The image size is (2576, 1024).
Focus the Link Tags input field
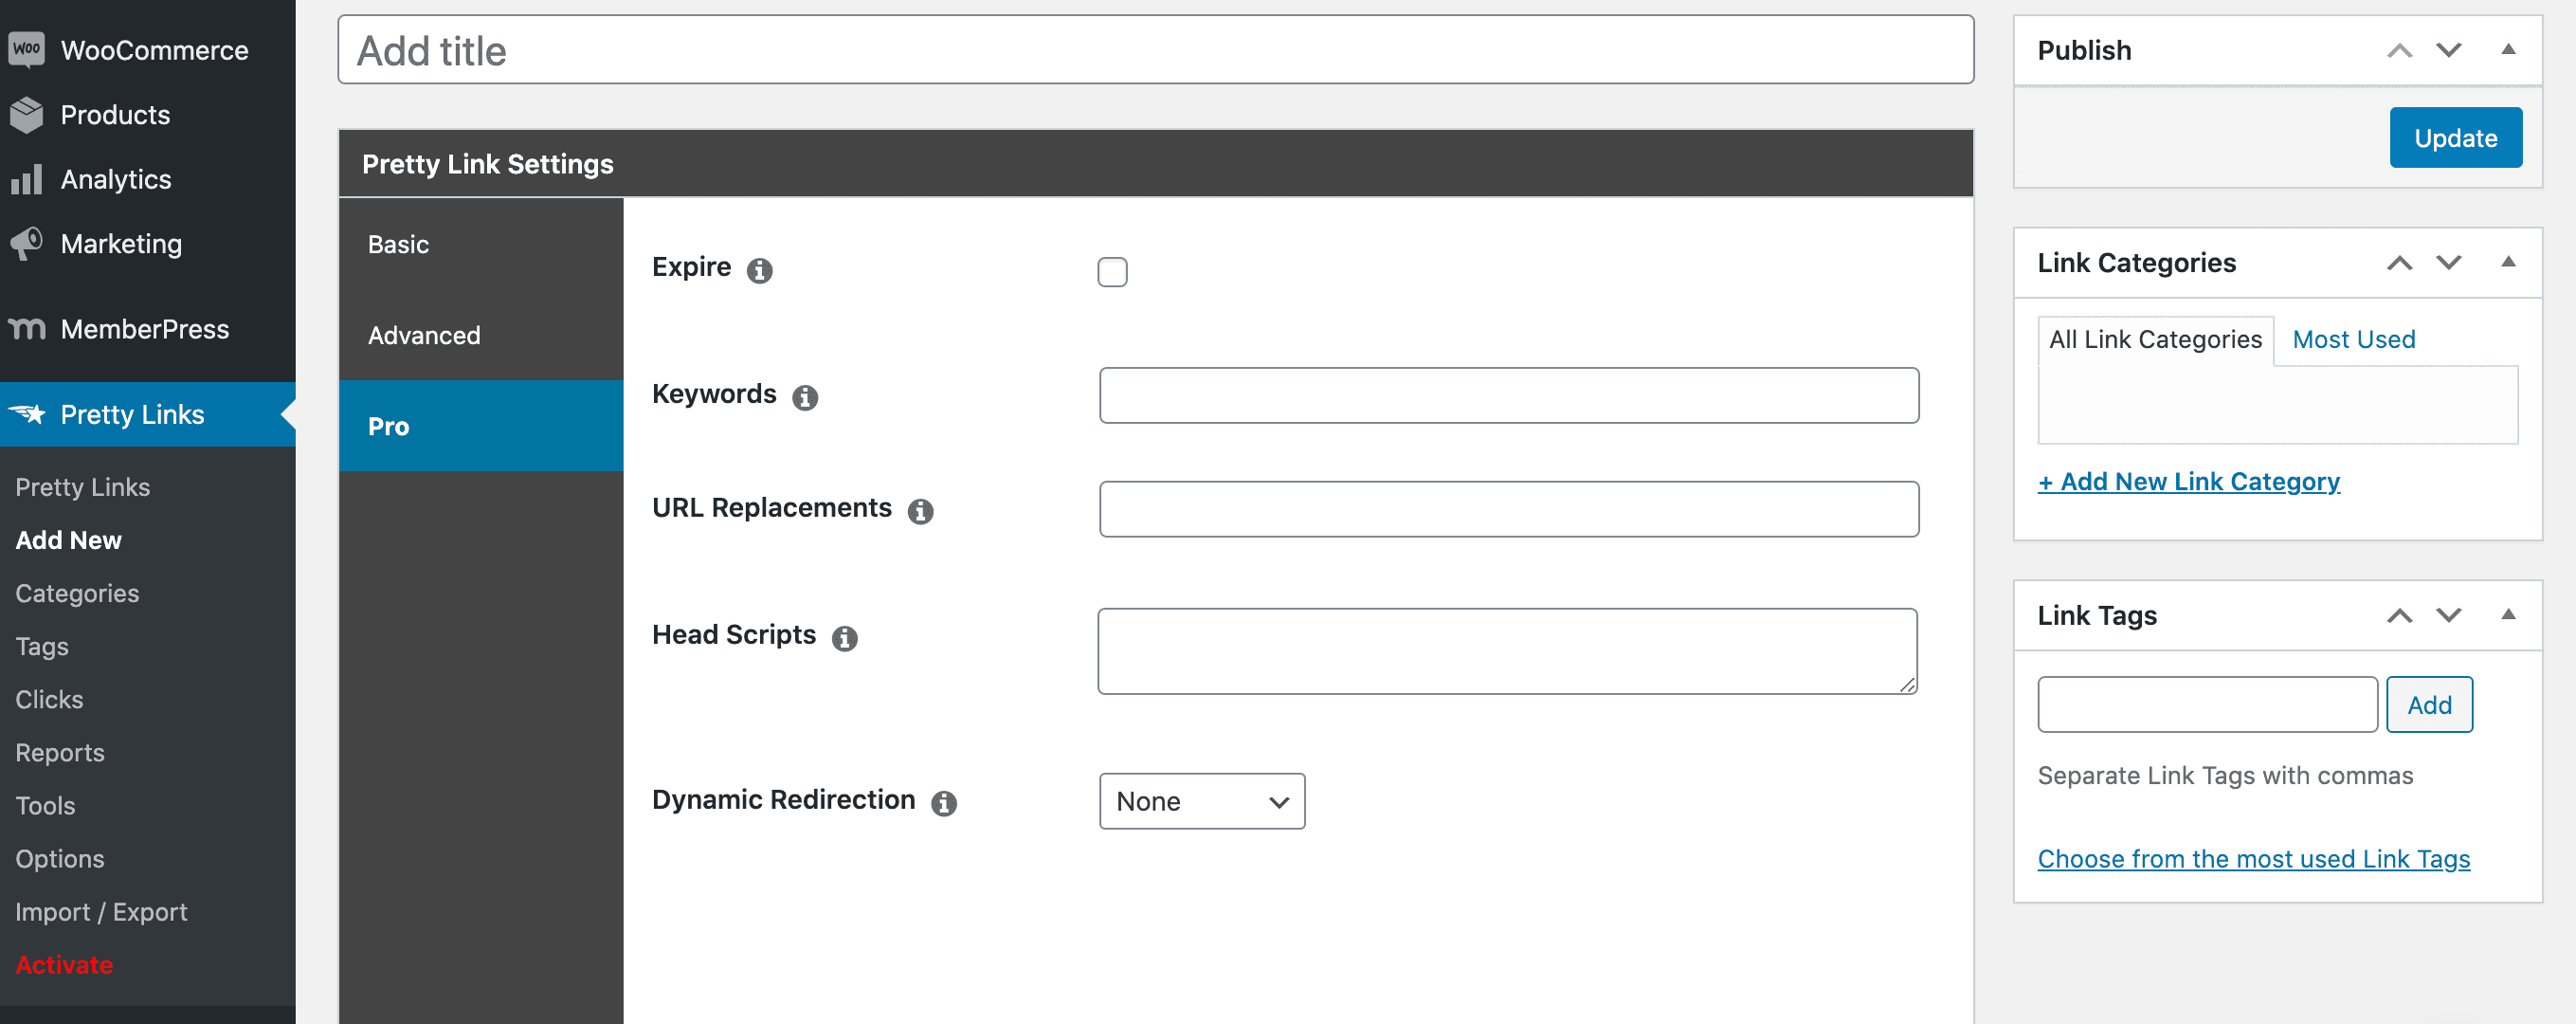tap(2207, 705)
